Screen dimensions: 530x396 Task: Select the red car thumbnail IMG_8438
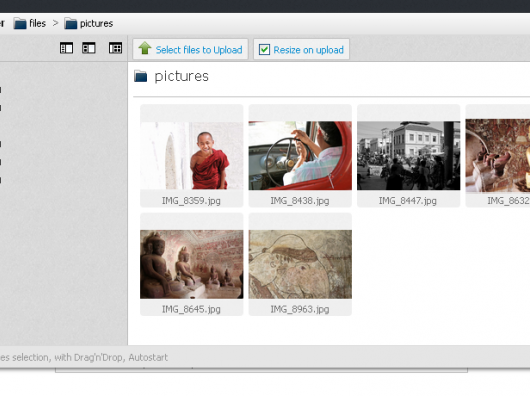pyautogui.click(x=300, y=155)
